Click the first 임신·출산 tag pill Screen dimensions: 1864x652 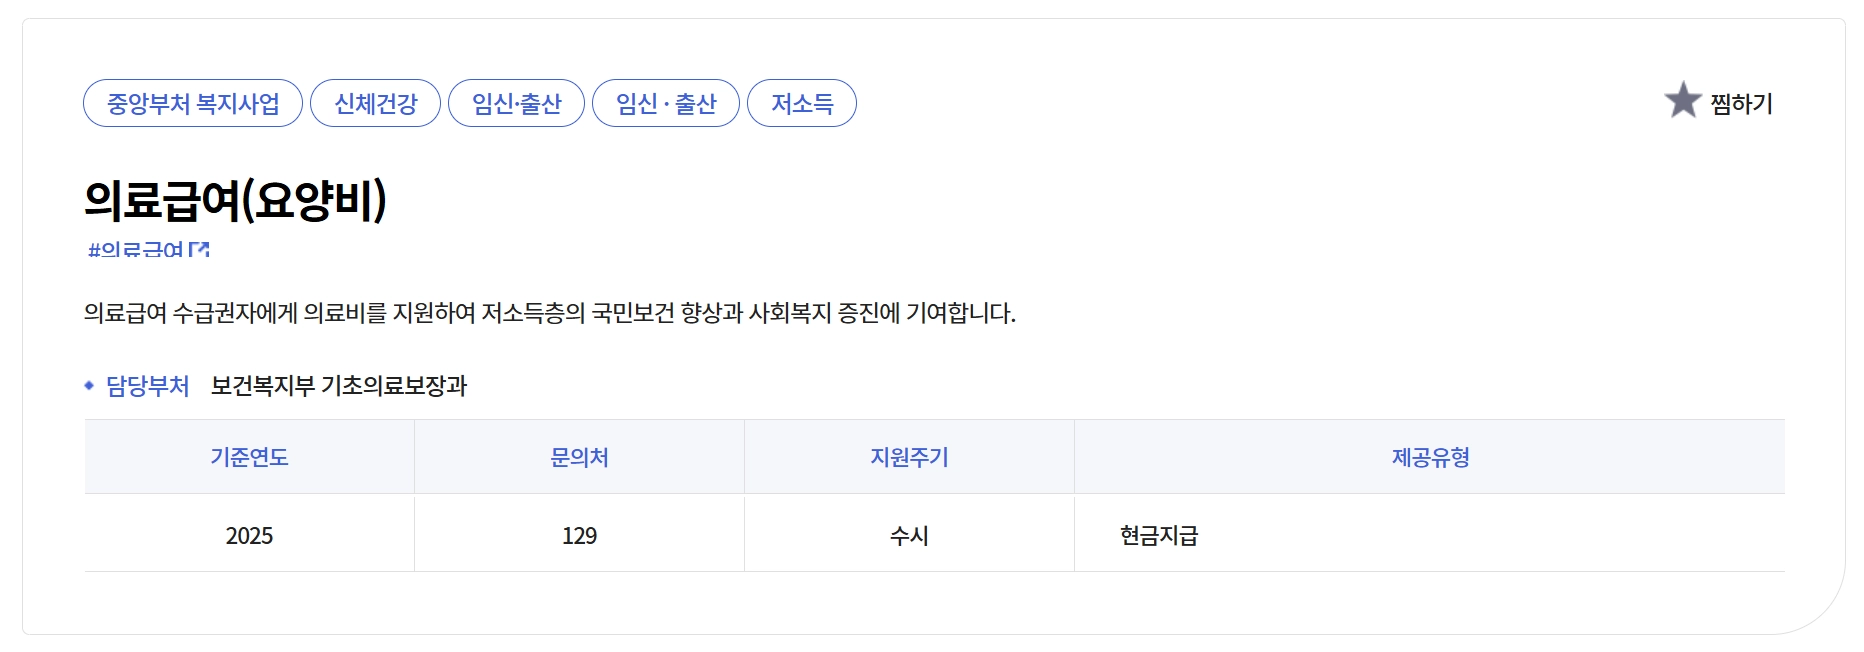[x=517, y=102]
